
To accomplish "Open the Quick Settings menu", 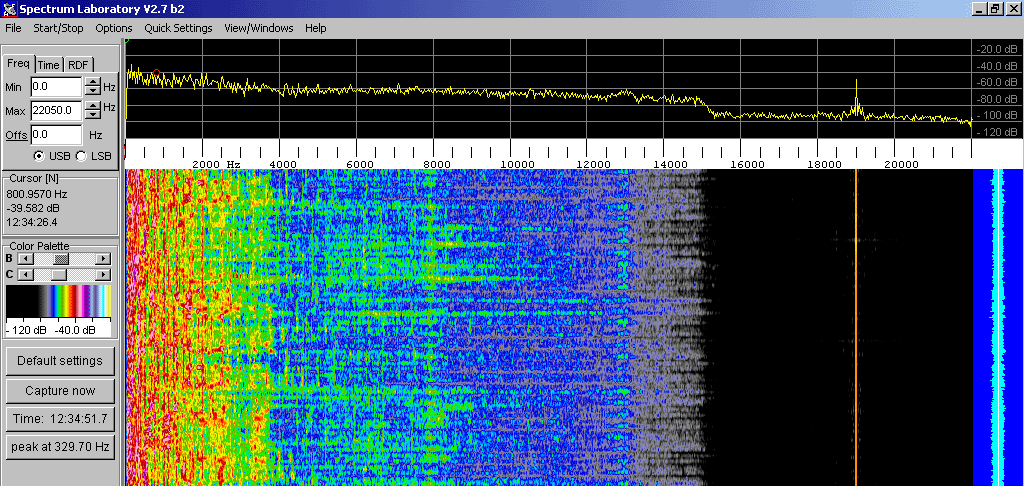I will (x=178, y=28).
